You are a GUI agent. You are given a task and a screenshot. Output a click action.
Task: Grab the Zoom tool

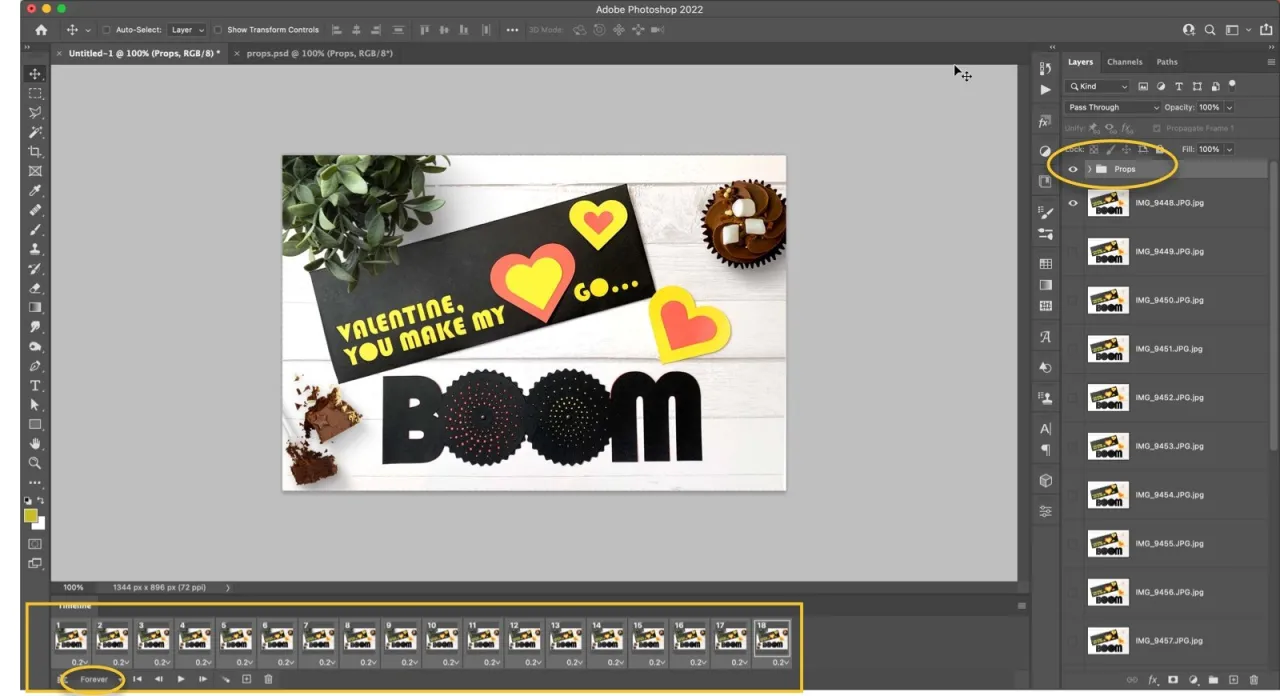35,463
